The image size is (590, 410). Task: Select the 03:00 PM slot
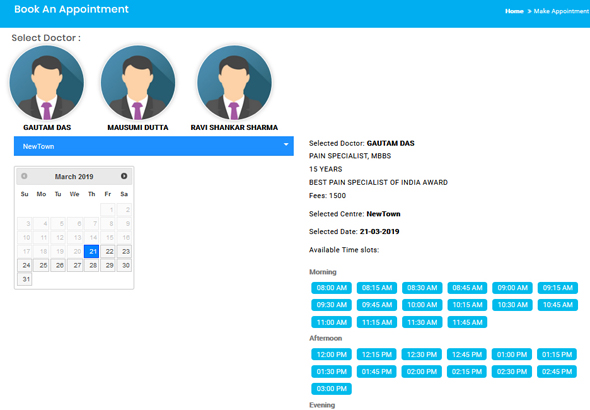coord(331,389)
